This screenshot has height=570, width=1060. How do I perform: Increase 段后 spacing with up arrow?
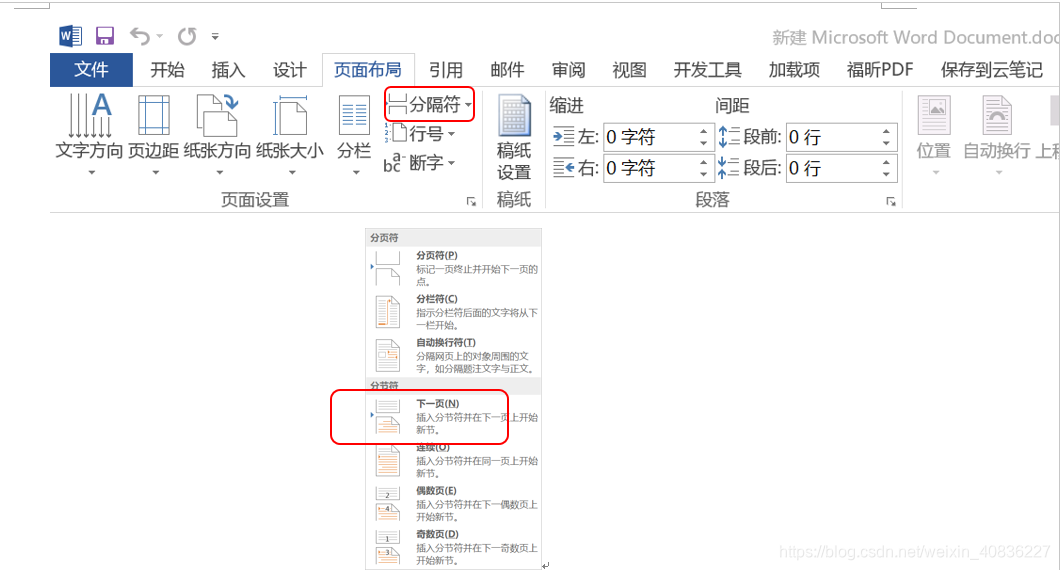(886, 162)
